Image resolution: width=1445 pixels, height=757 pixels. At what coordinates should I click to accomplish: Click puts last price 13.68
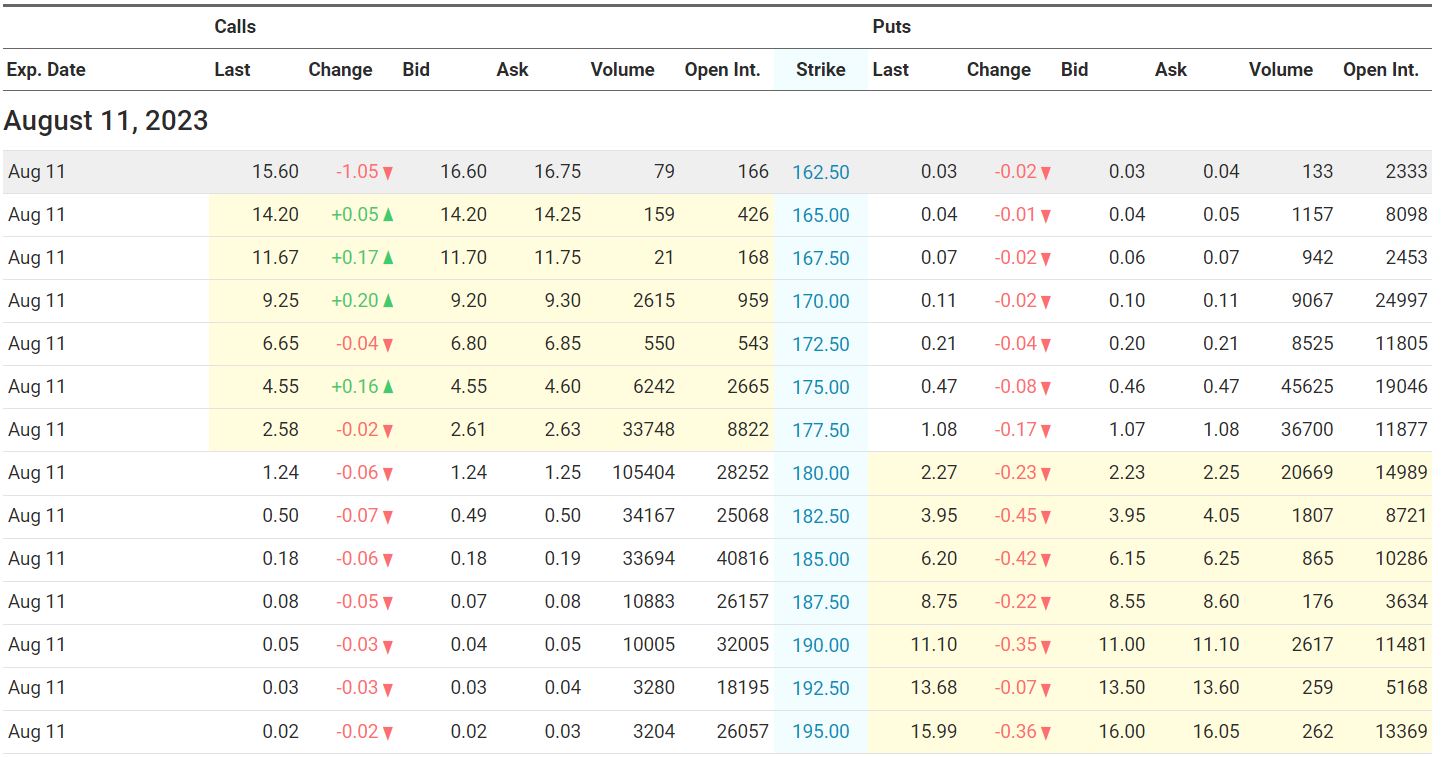pyautogui.click(x=934, y=688)
